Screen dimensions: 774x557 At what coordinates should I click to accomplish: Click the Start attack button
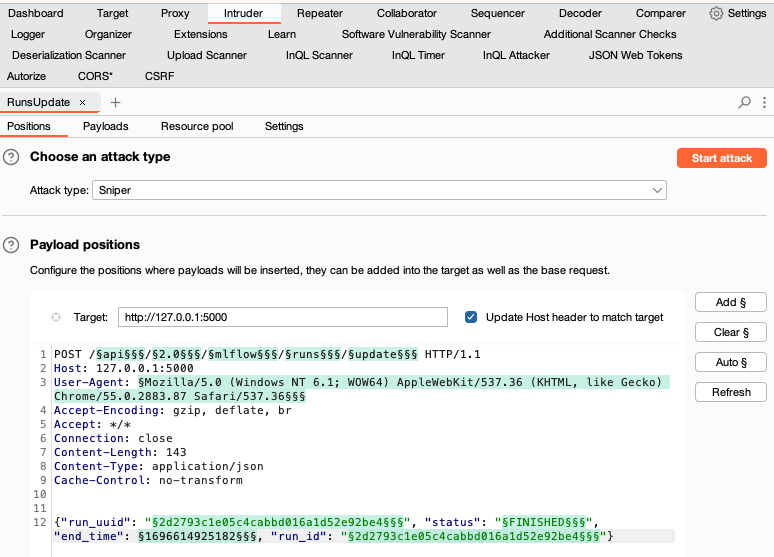(x=722, y=158)
